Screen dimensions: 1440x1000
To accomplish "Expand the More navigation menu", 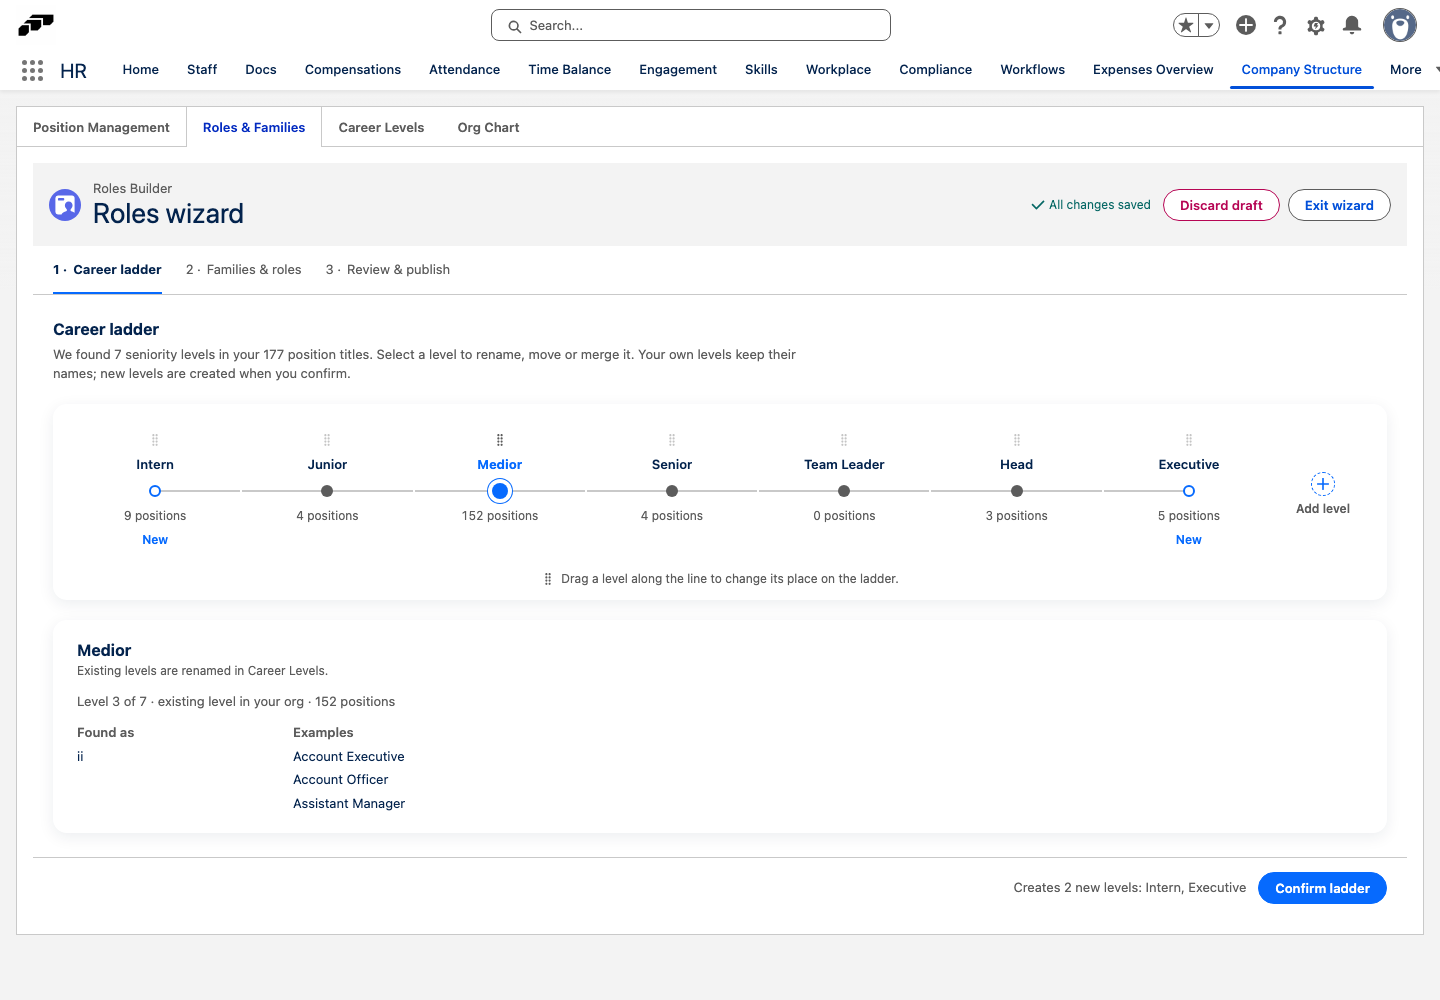I will click(1414, 70).
